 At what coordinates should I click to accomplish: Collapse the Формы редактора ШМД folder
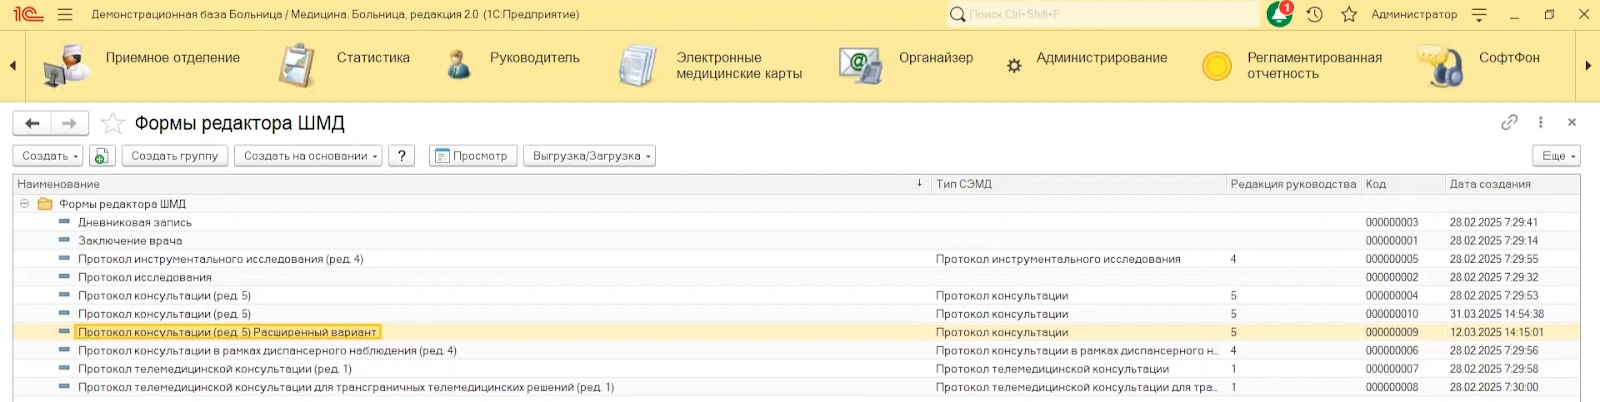click(x=25, y=204)
